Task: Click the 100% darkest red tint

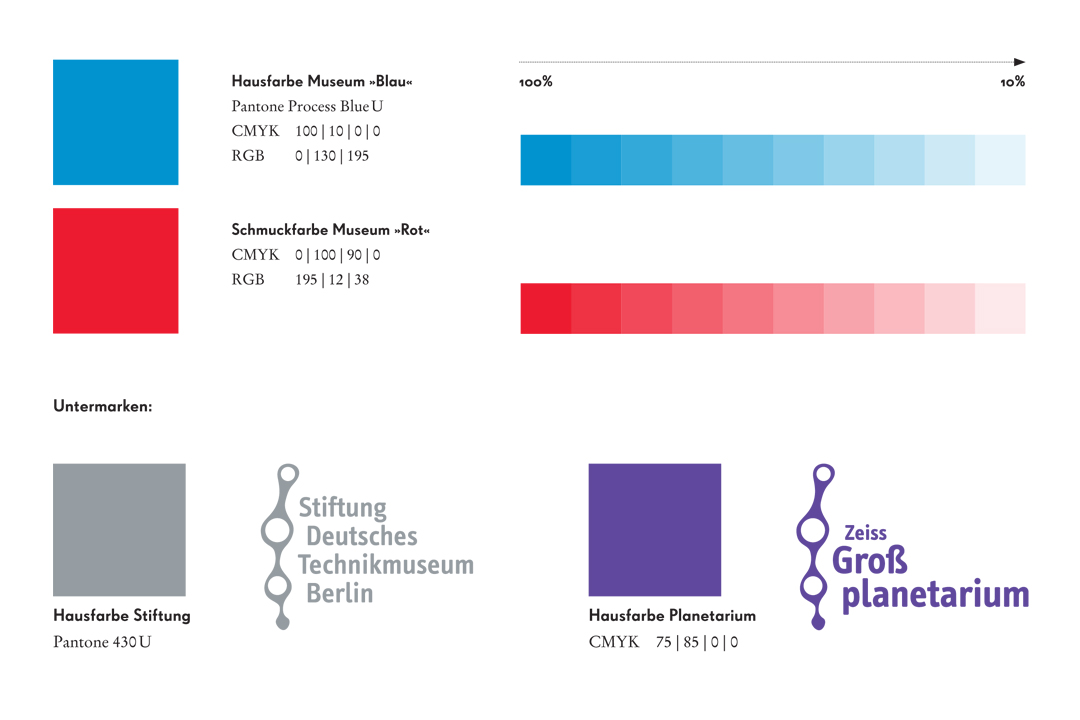Action: (546, 309)
